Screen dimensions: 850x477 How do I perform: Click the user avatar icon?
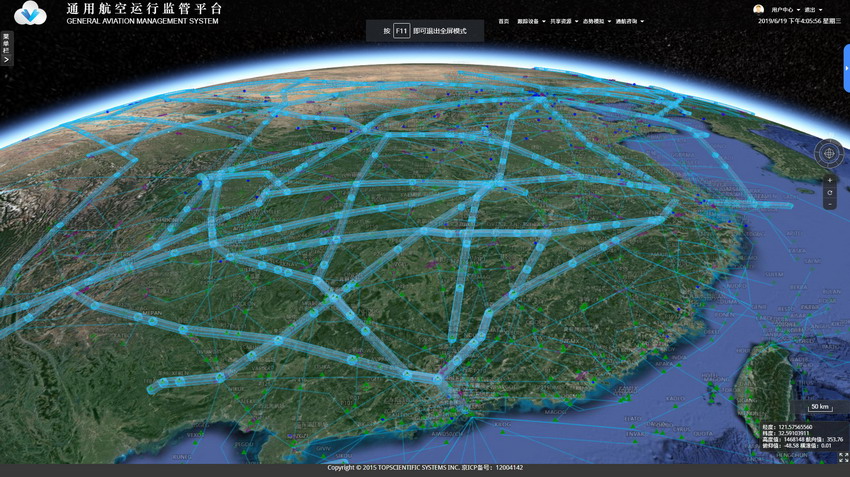tap(758, 9)
